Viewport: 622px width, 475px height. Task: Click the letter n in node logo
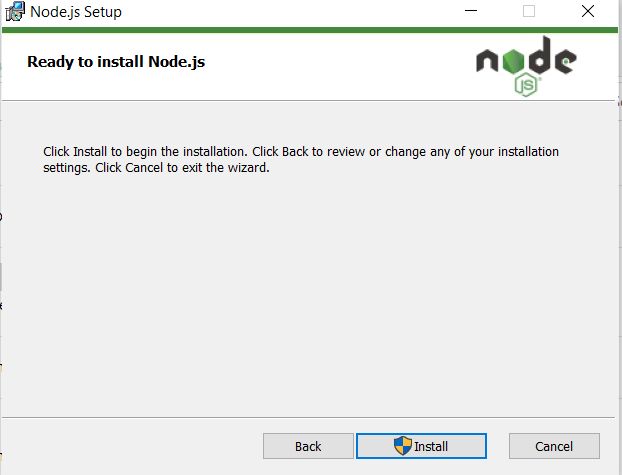(487, 61)
